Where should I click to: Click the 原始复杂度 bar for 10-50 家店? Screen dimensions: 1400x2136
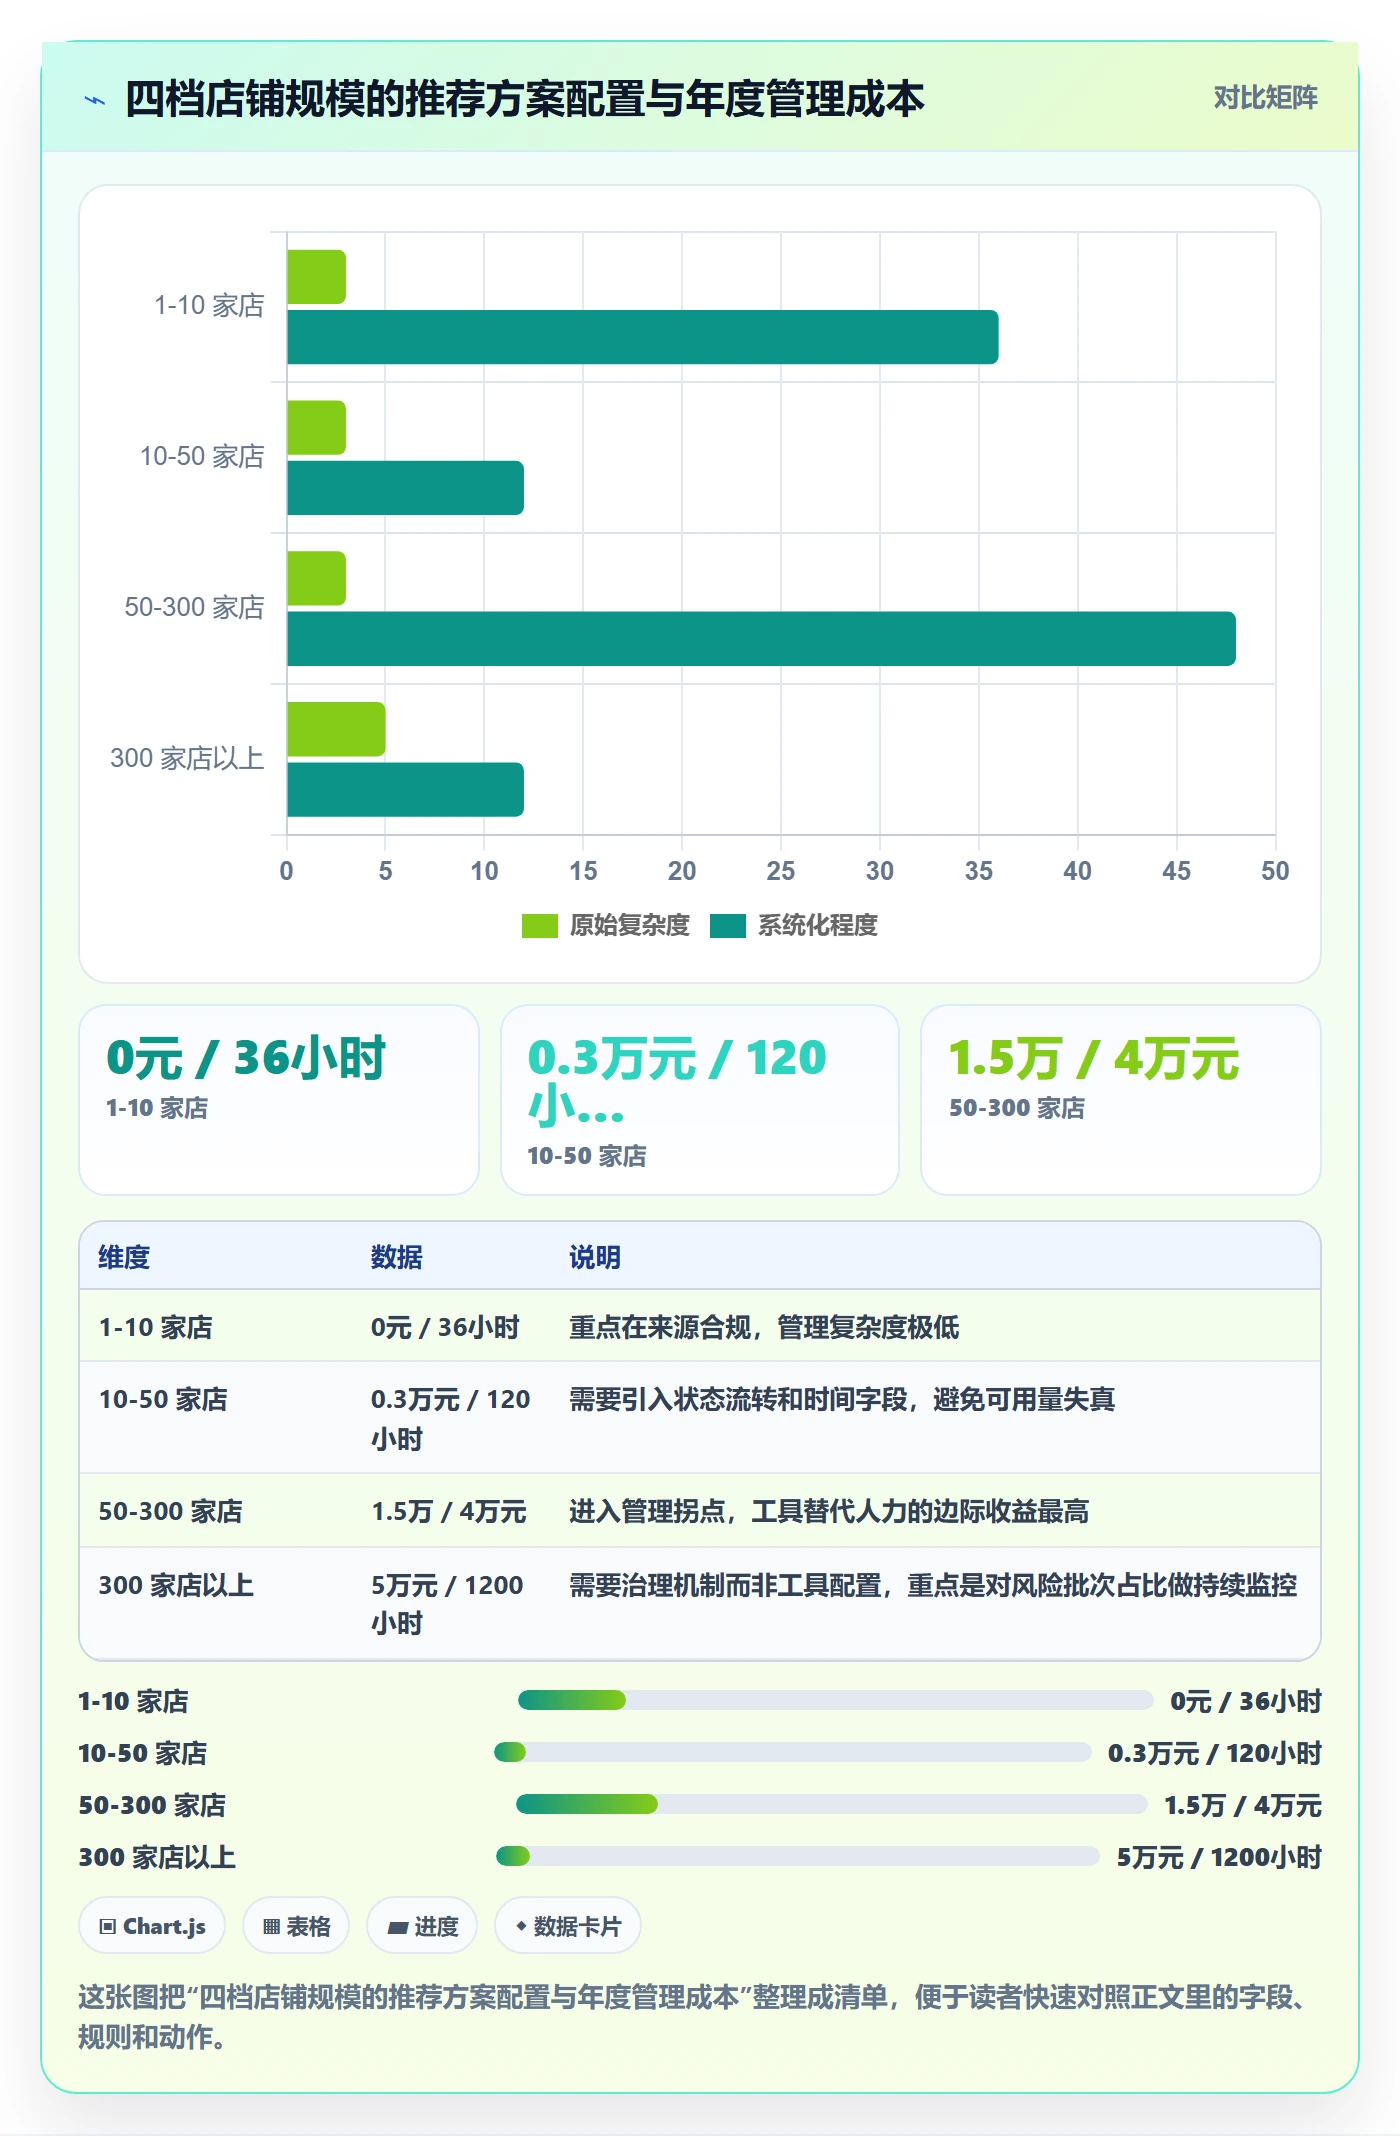pos(316,428)
